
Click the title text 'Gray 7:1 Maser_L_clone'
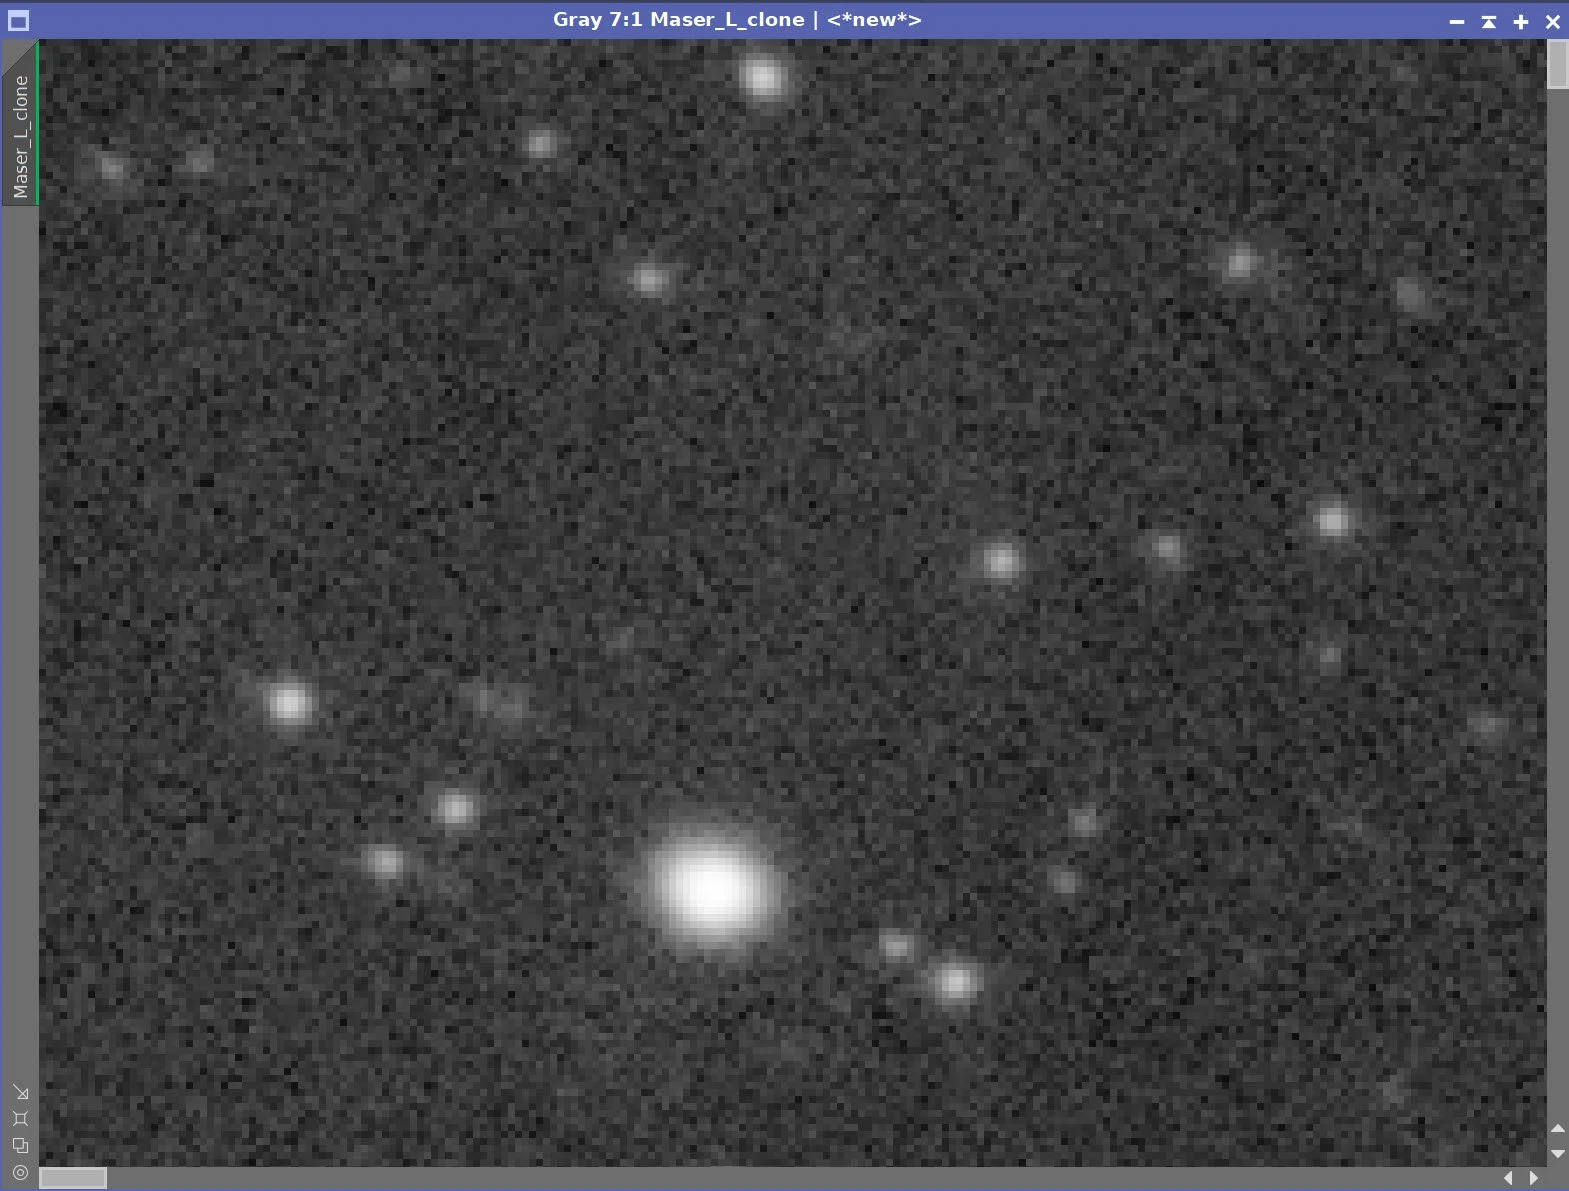pos(678,20)
